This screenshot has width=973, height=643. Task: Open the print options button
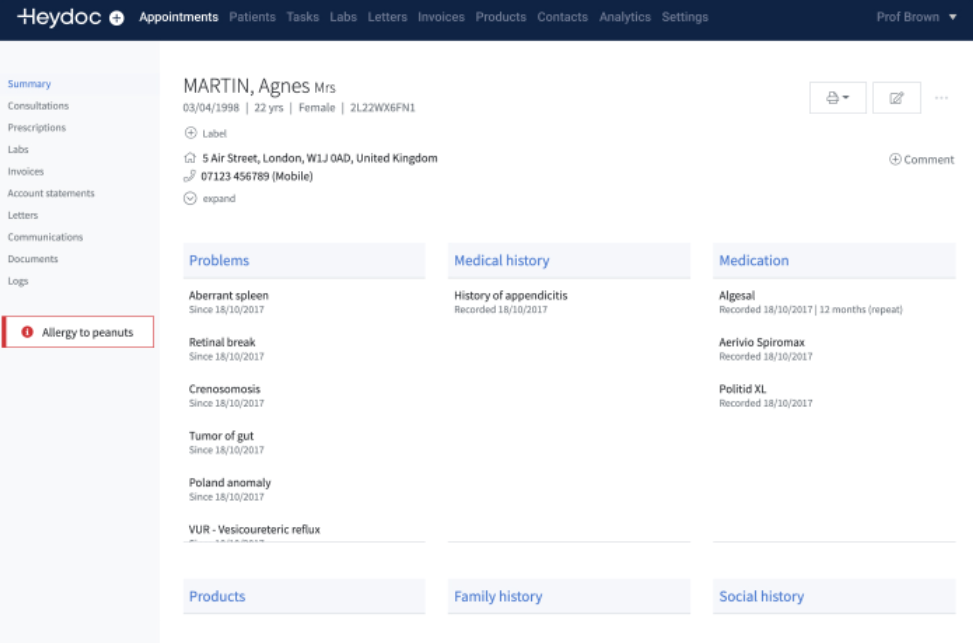837,98
